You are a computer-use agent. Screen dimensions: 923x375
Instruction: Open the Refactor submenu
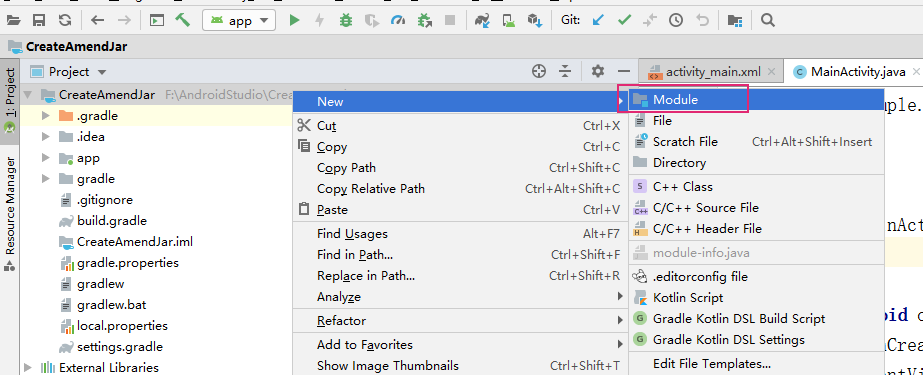point(460,321)
